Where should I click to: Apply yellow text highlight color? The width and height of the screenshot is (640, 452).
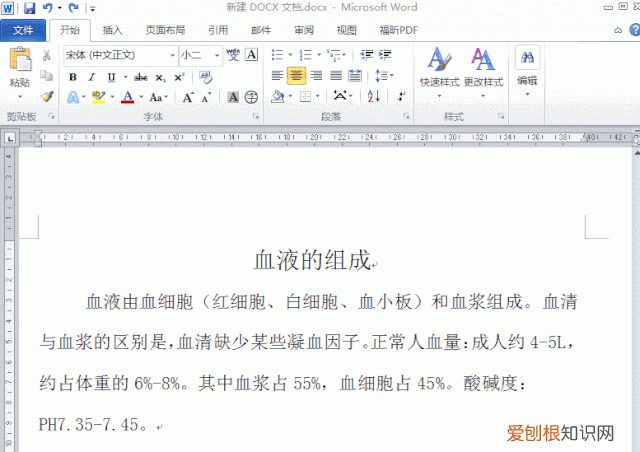click(x=99, y=97)
